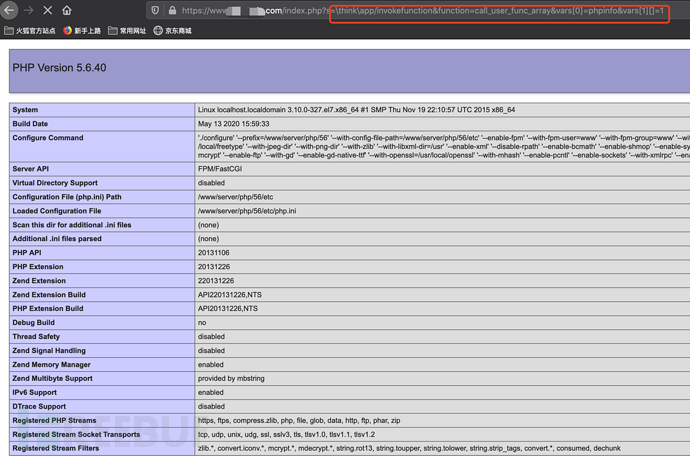The width and height of the screenshot is (690, 456).
Task: Select the Registered PHP Streams label
Action: (x=54, y=421)
